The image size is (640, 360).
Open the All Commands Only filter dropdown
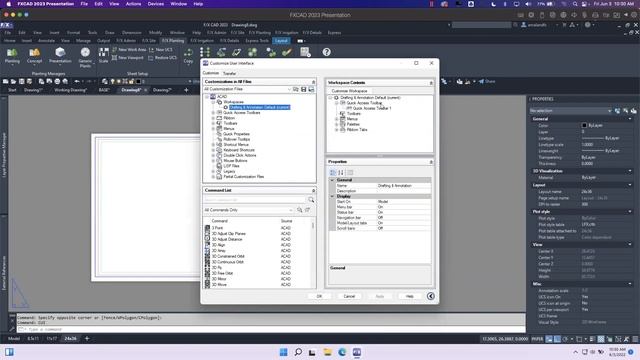(x=249, y=210)
